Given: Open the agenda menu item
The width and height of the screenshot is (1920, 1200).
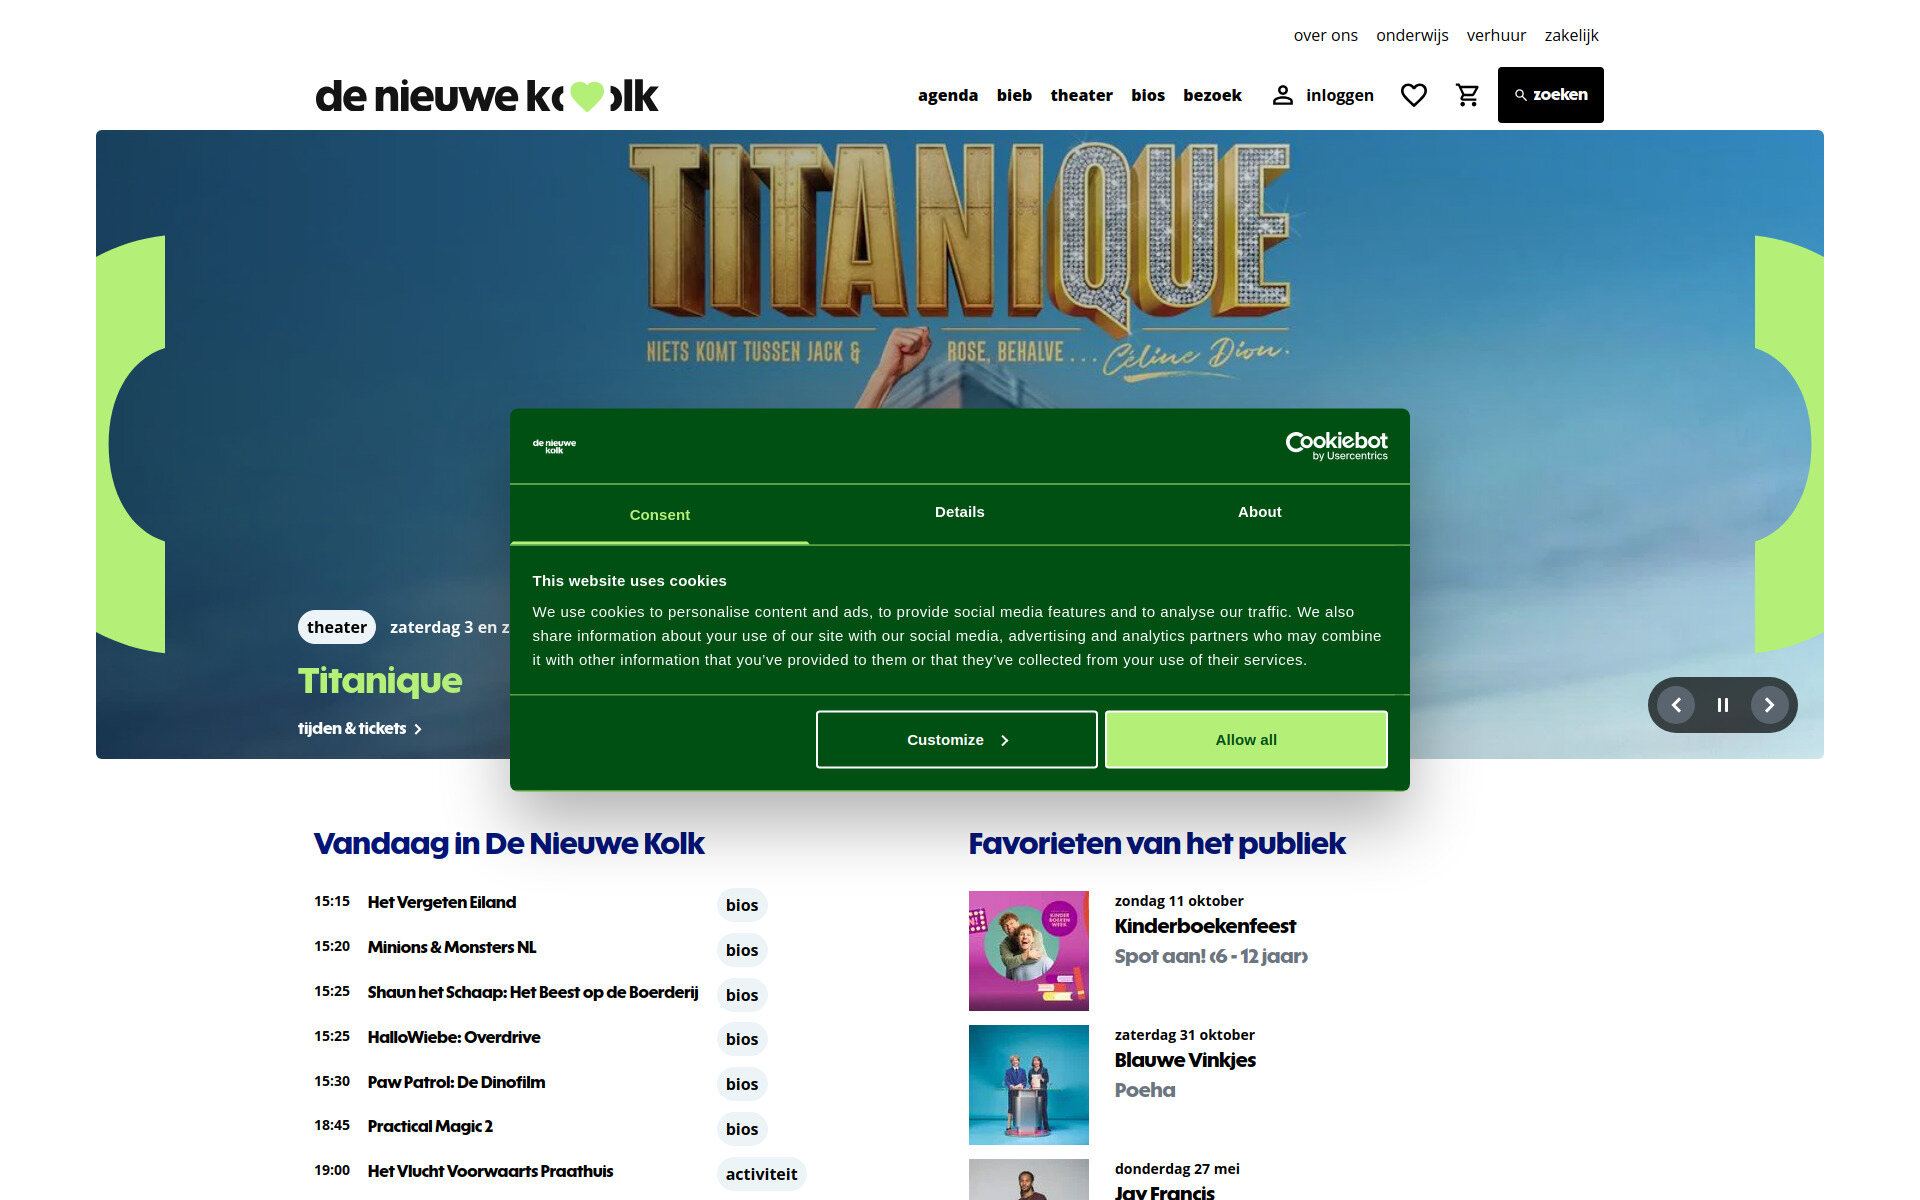Looking at the screenshot, I should [948, 95].
